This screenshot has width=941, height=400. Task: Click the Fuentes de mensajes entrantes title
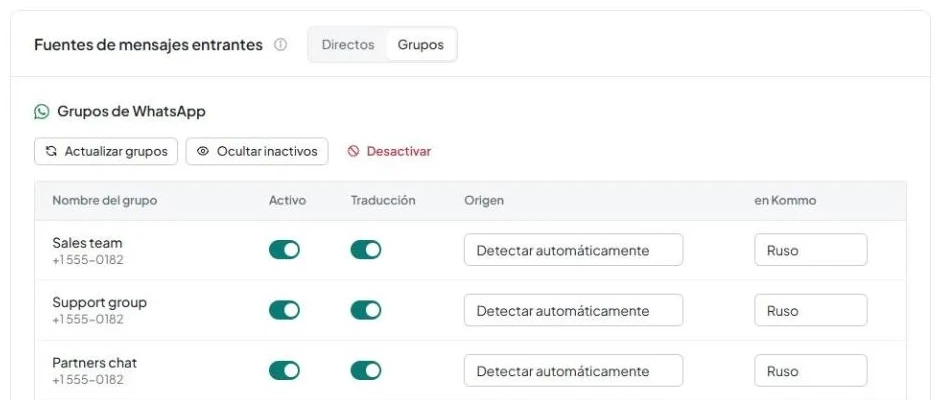[x=148, y=45]
